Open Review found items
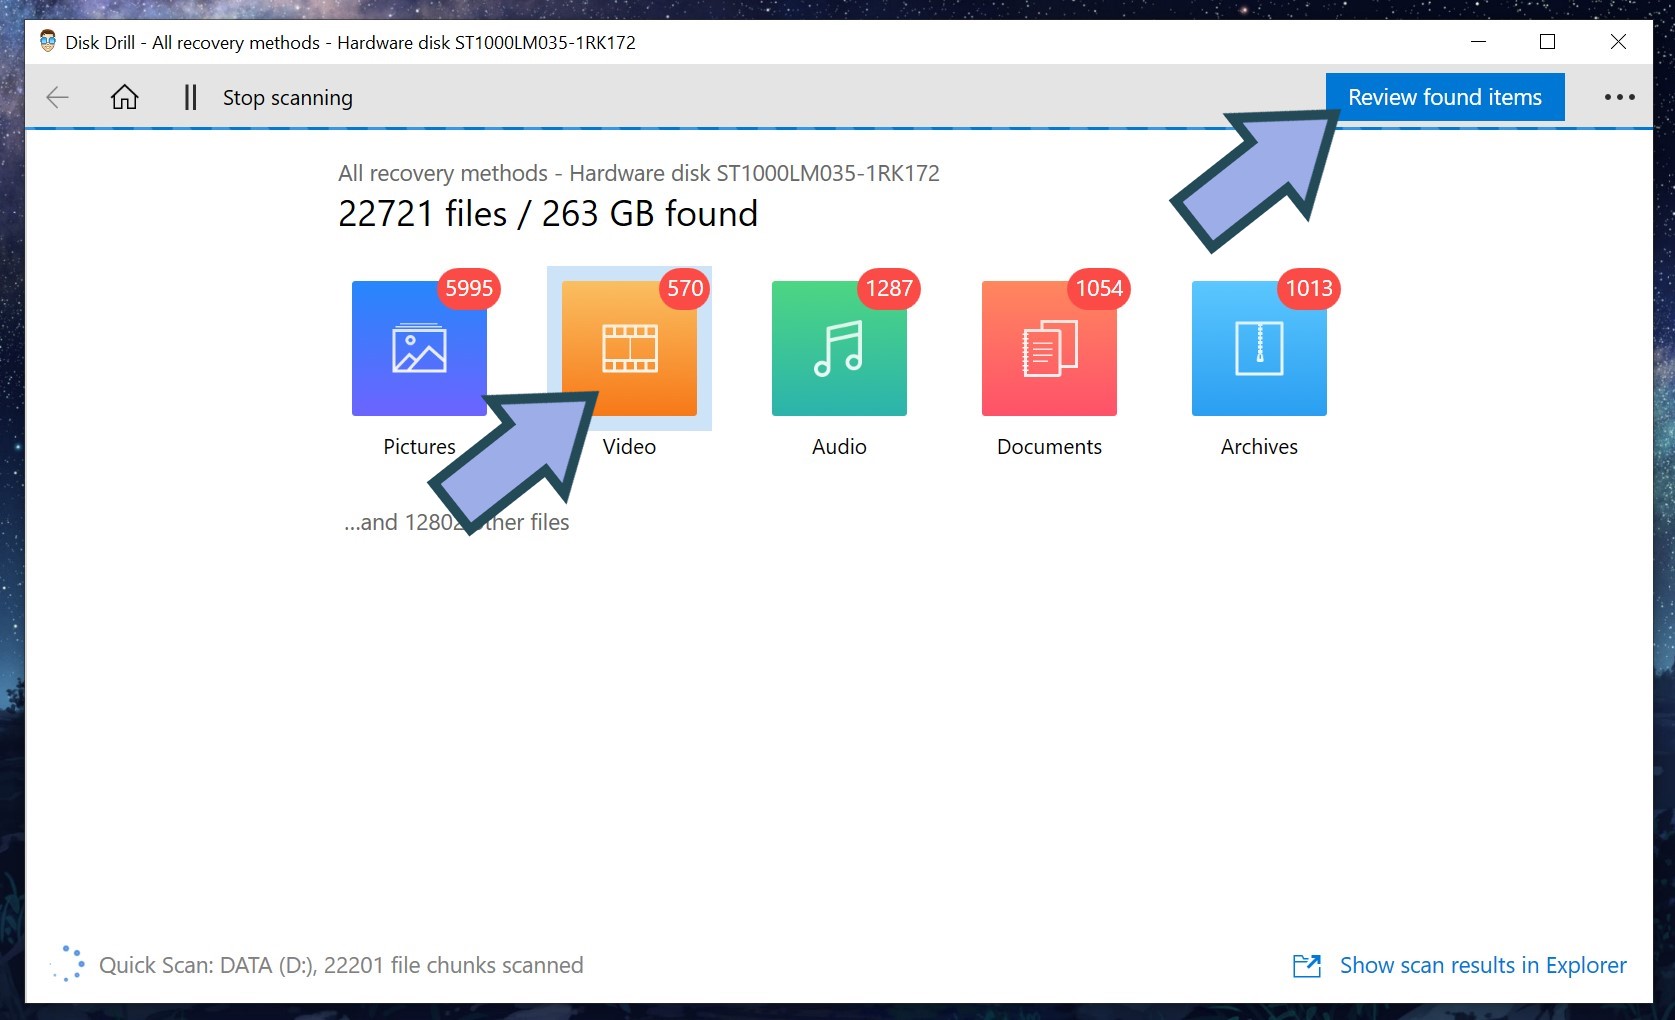 [x=1444, y=97]
